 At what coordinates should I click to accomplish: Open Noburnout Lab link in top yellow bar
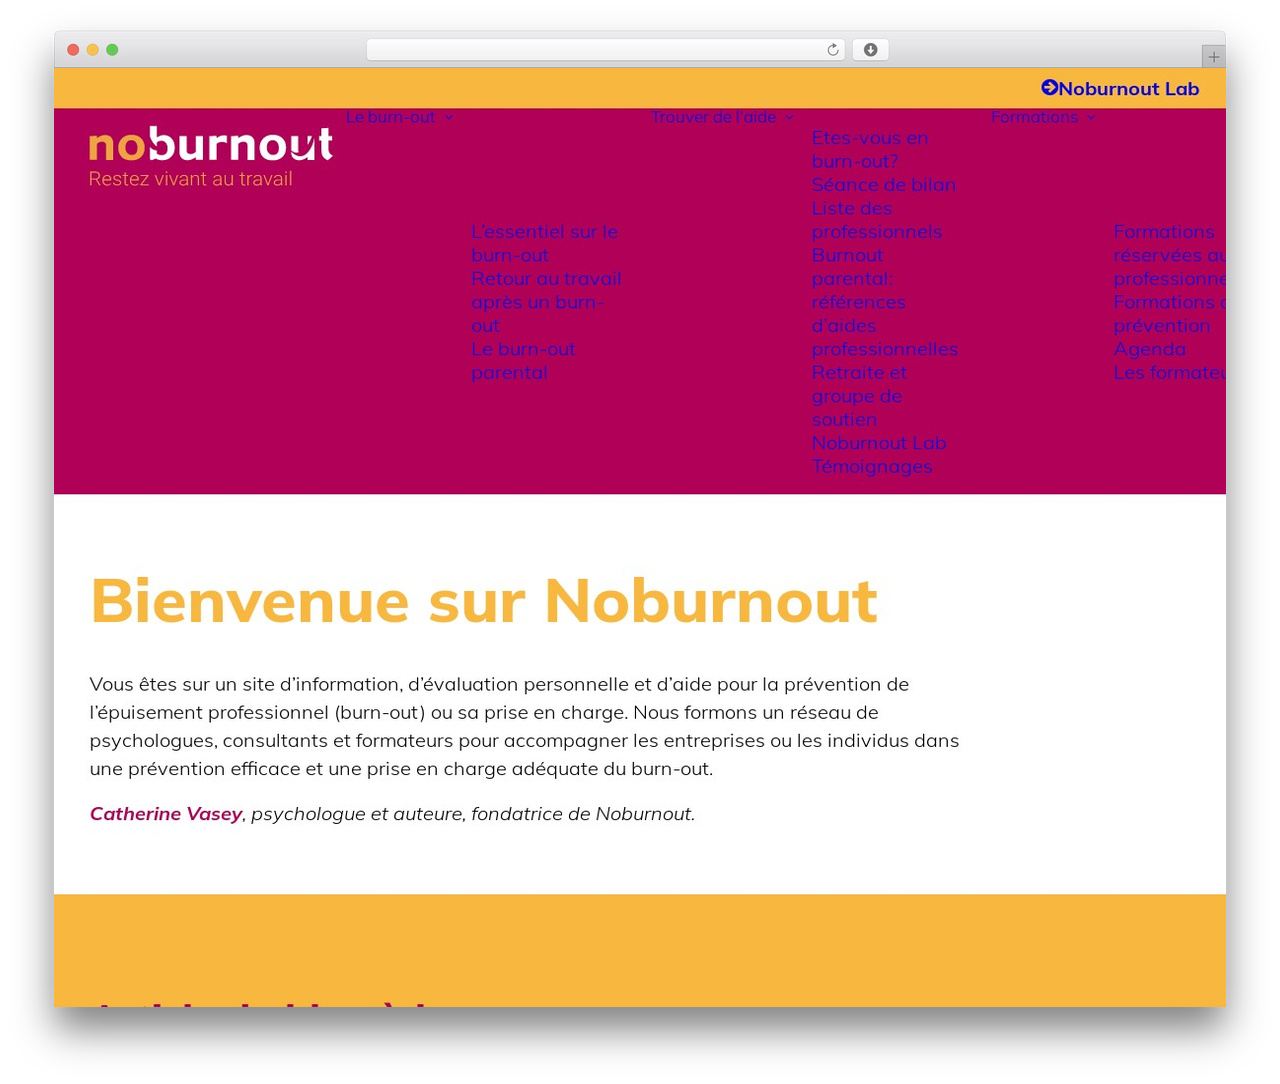[x=1128, y=88]
